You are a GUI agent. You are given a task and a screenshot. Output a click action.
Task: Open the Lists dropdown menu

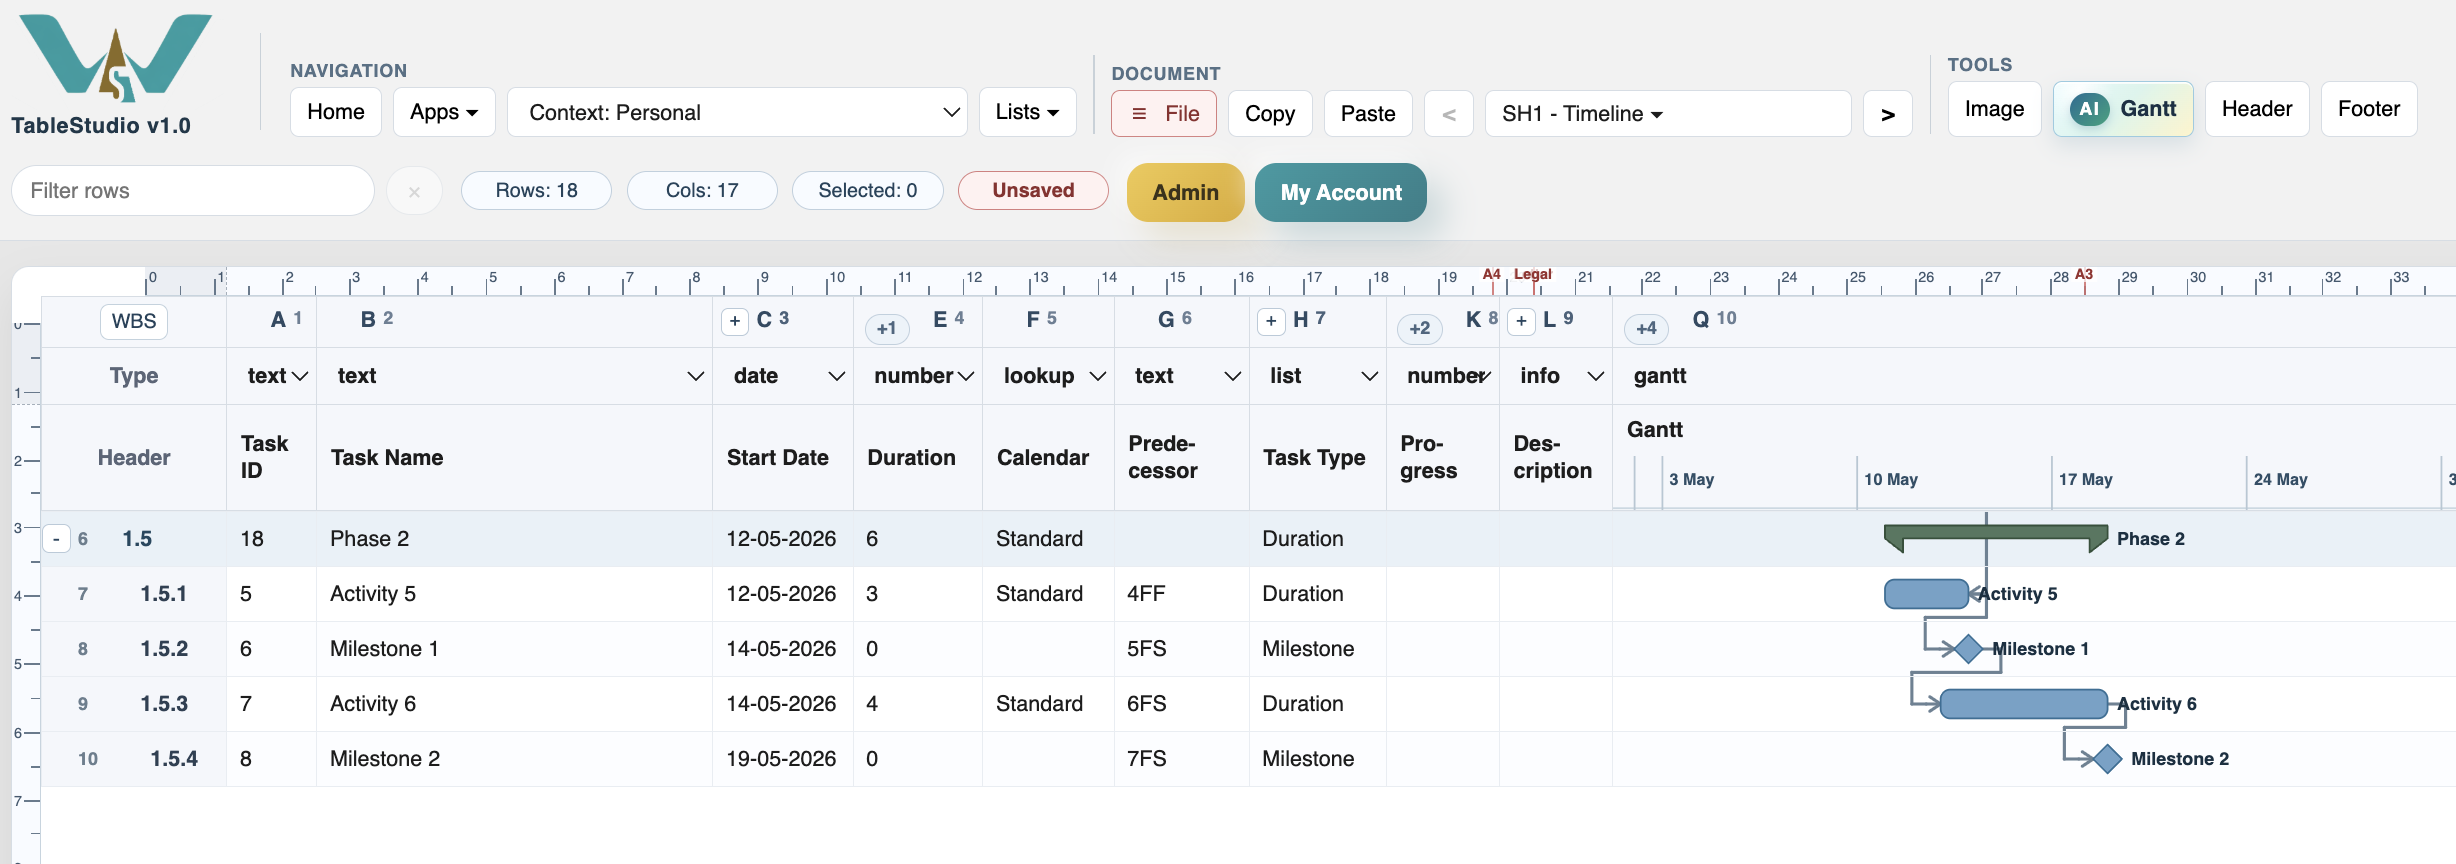[1028, 112]
